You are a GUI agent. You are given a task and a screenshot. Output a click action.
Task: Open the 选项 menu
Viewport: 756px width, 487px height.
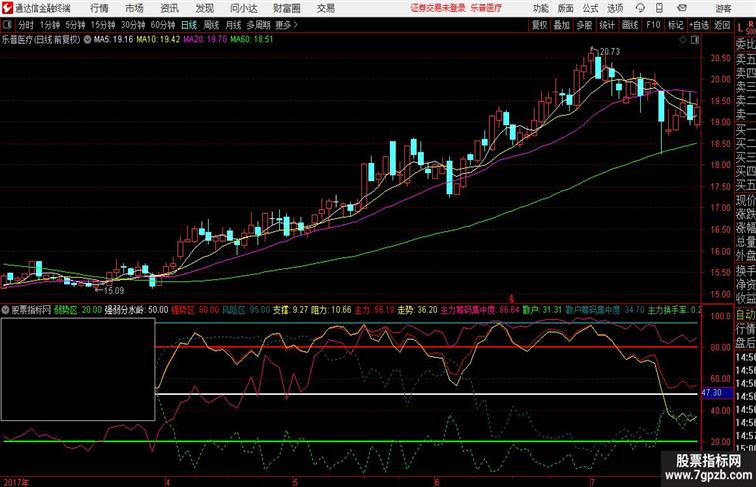coord(615,8)
